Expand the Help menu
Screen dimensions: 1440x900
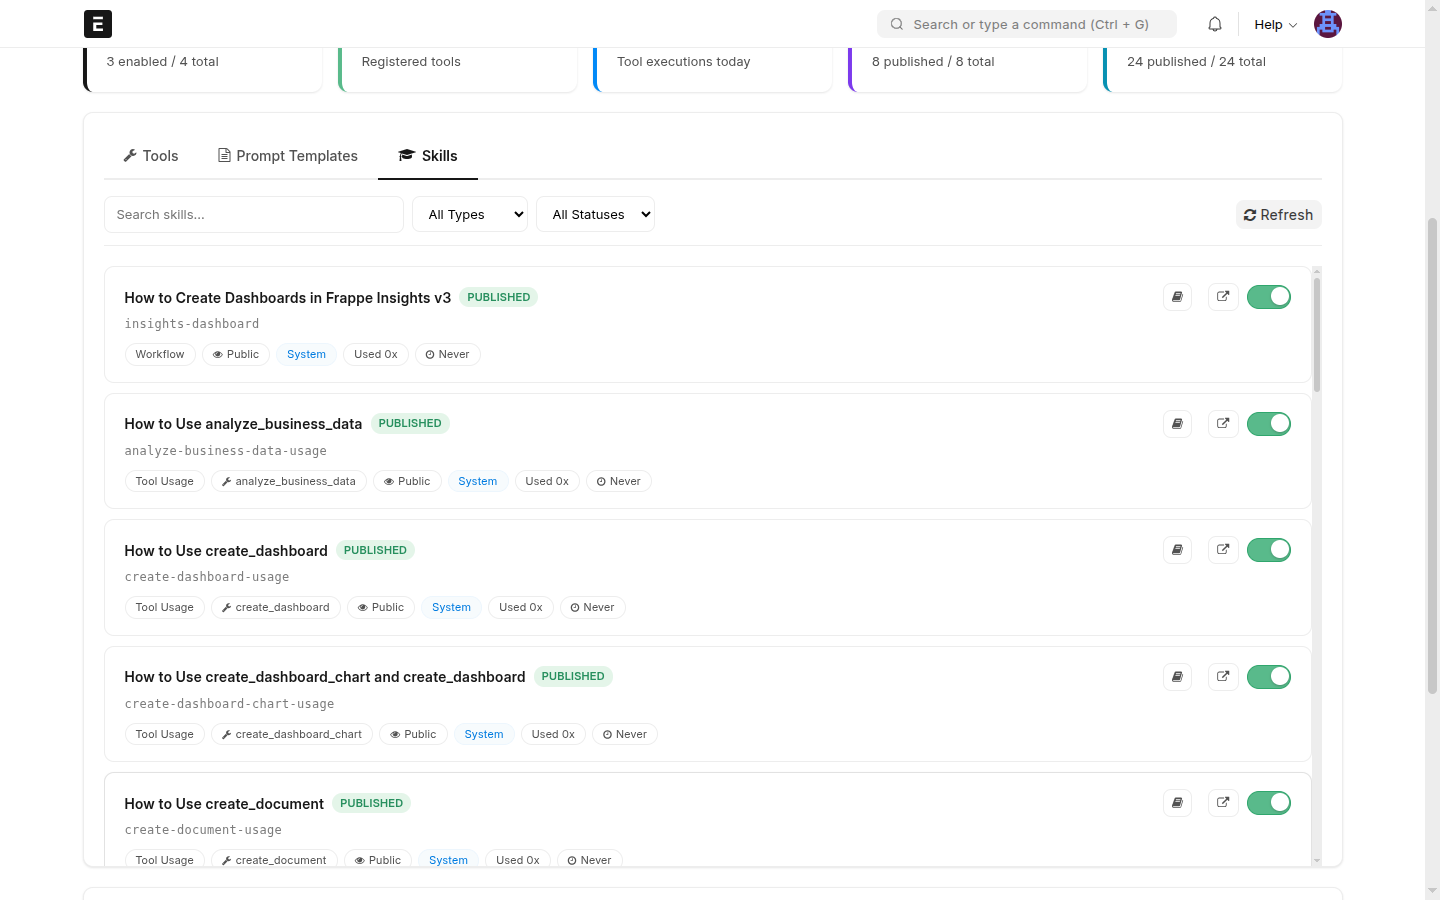point(1275,24)
